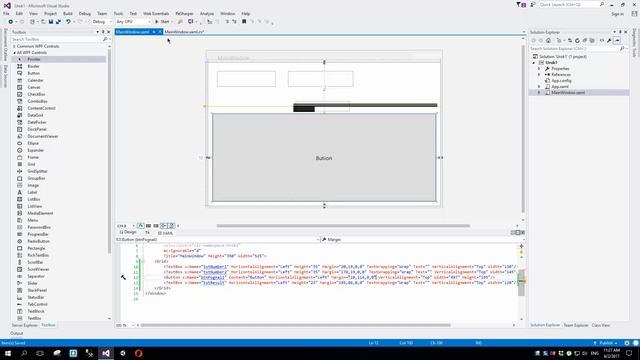Select ProgressBar control in Toolbox
The width and height of the screenshot is (640, 360).
click(38, 234)
